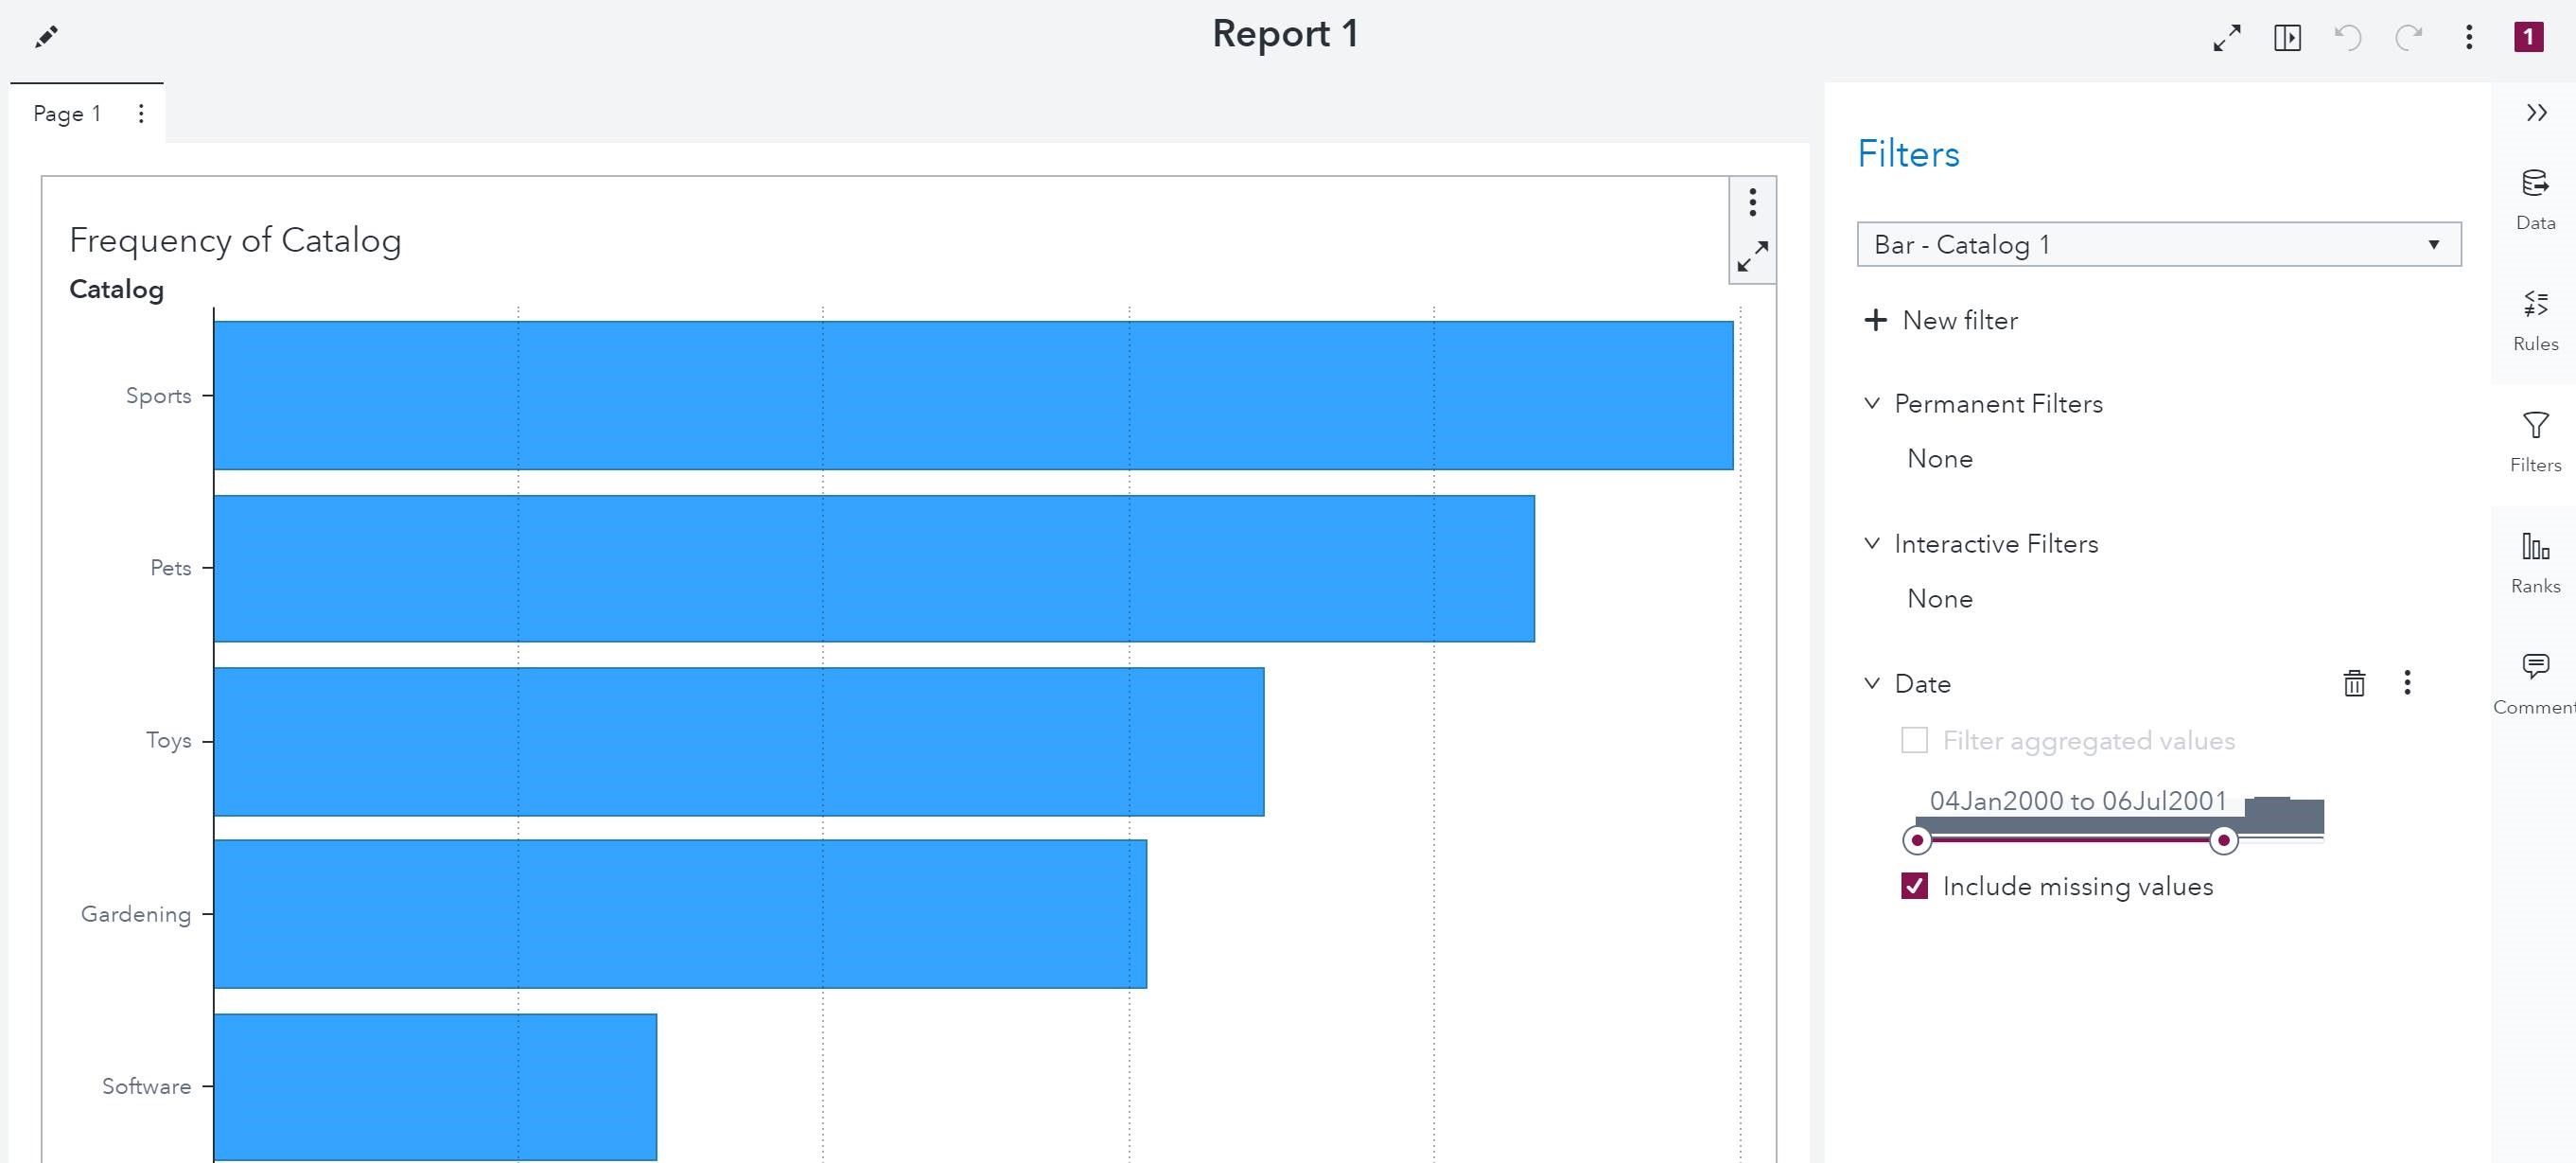Open the Page 1 options menu
The height and width of the screenshot is (1163, 2576).
click(x=141, y=113)
